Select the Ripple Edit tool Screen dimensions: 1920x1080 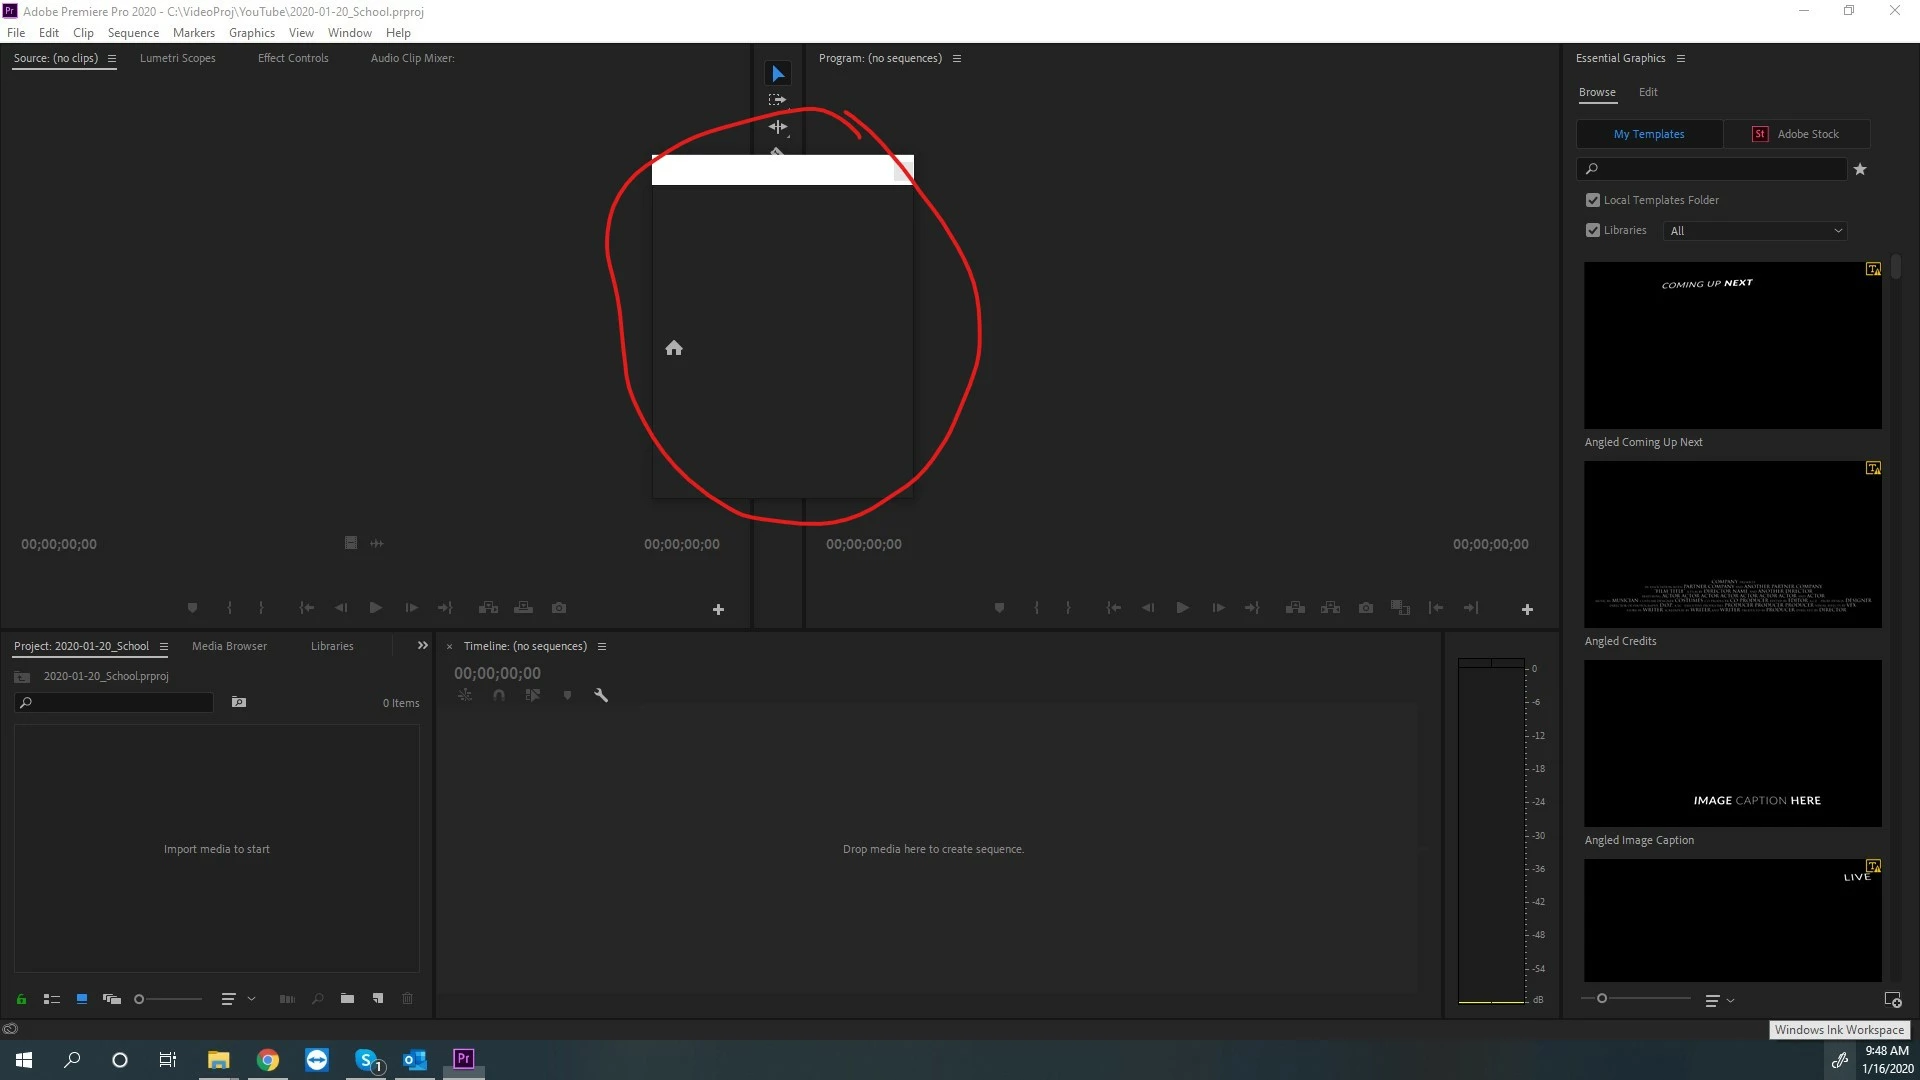click(x=778, y=127)
